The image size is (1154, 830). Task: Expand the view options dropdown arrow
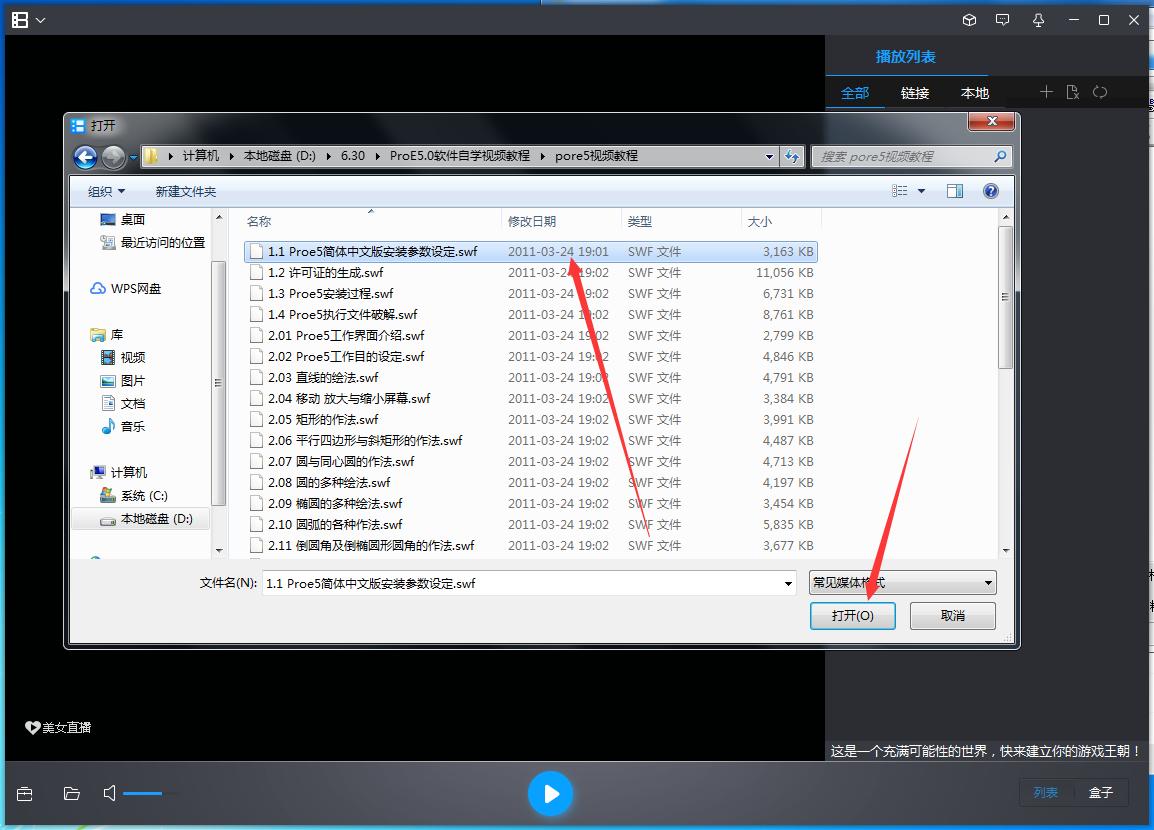coord(921,191)
